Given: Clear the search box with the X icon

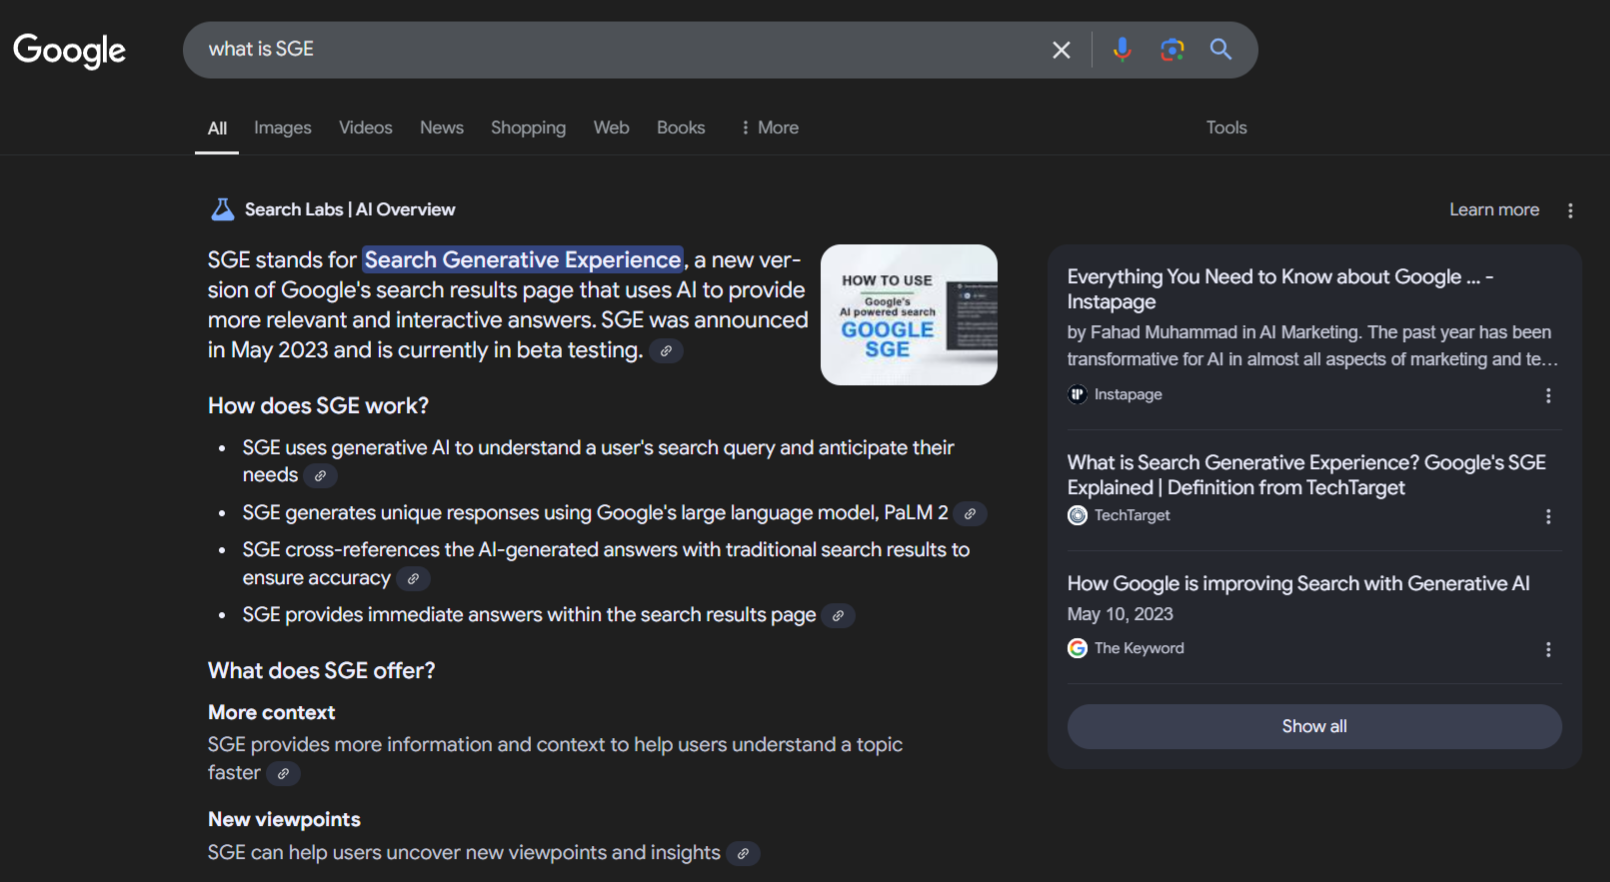Looking at the screenshot, I should point(1061,50).
